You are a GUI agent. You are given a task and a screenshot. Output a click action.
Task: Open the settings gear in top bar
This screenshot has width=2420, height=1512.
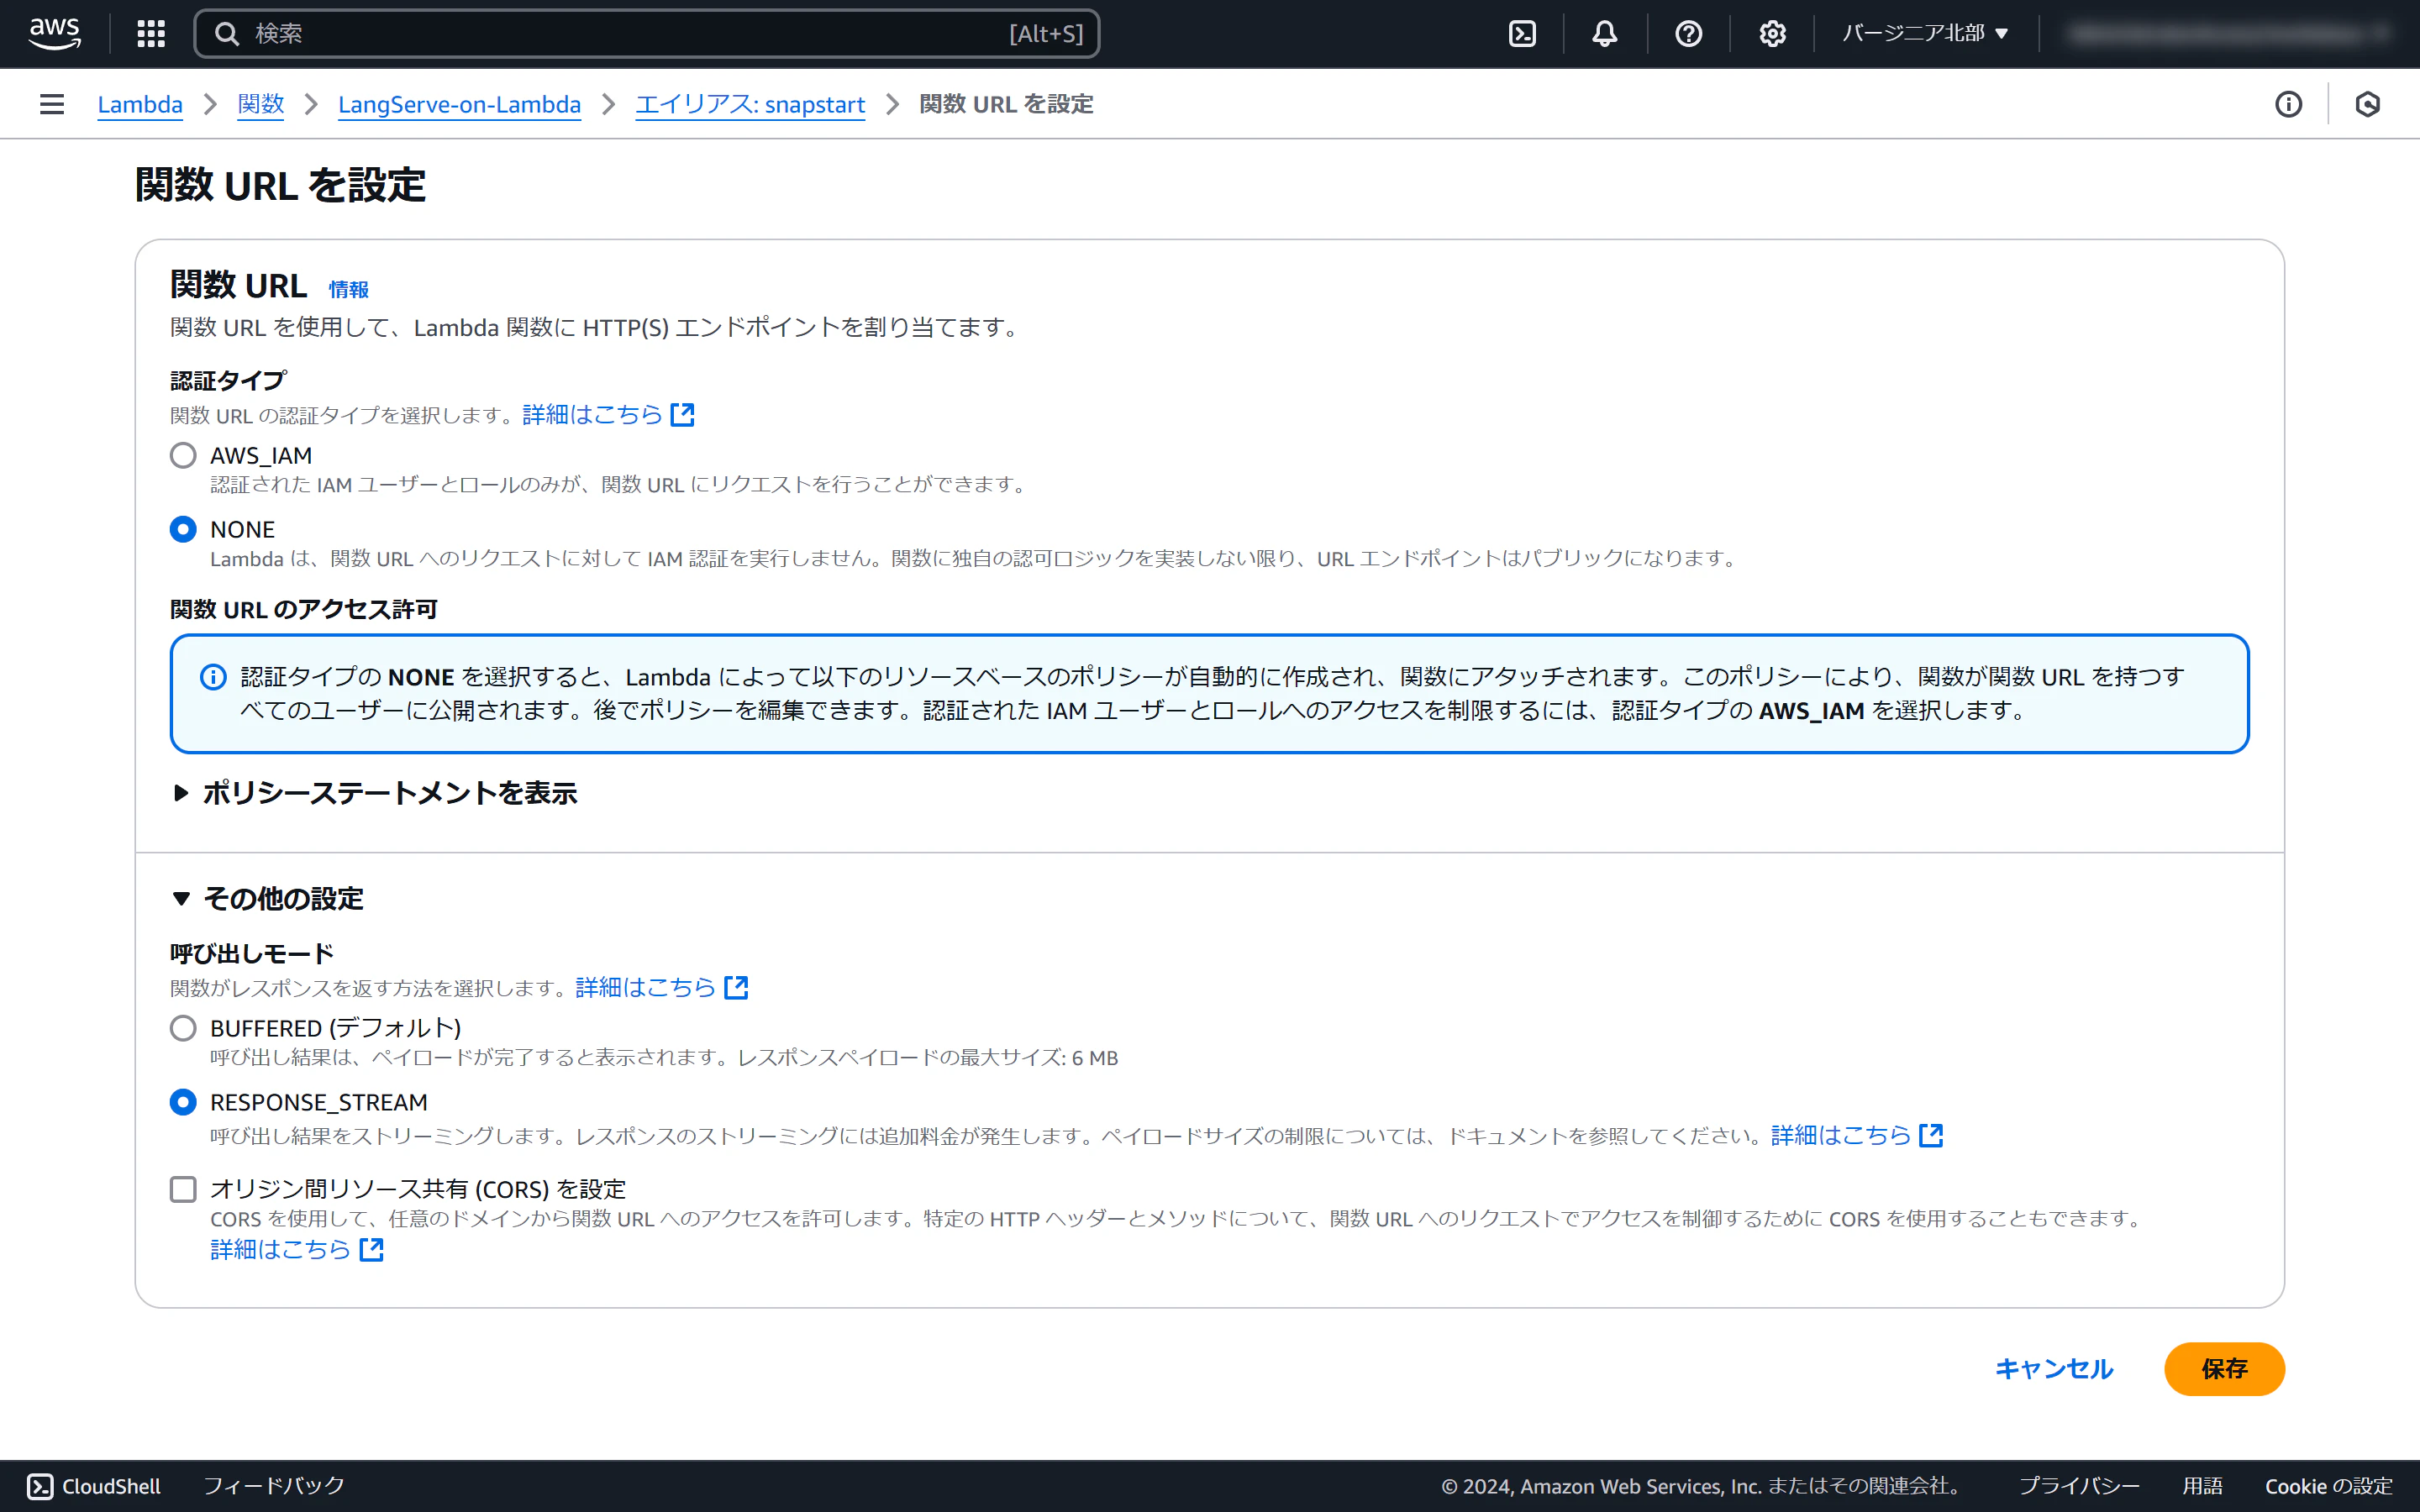coord(1773,34)
